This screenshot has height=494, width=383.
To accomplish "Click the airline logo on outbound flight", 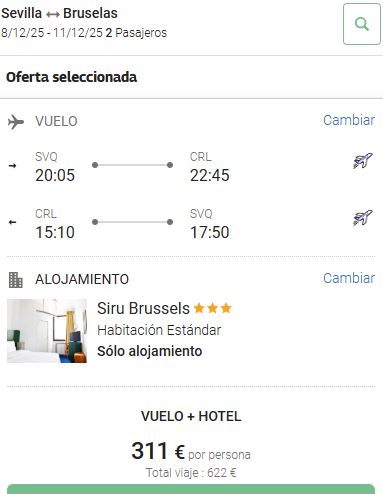I will 363,161.
